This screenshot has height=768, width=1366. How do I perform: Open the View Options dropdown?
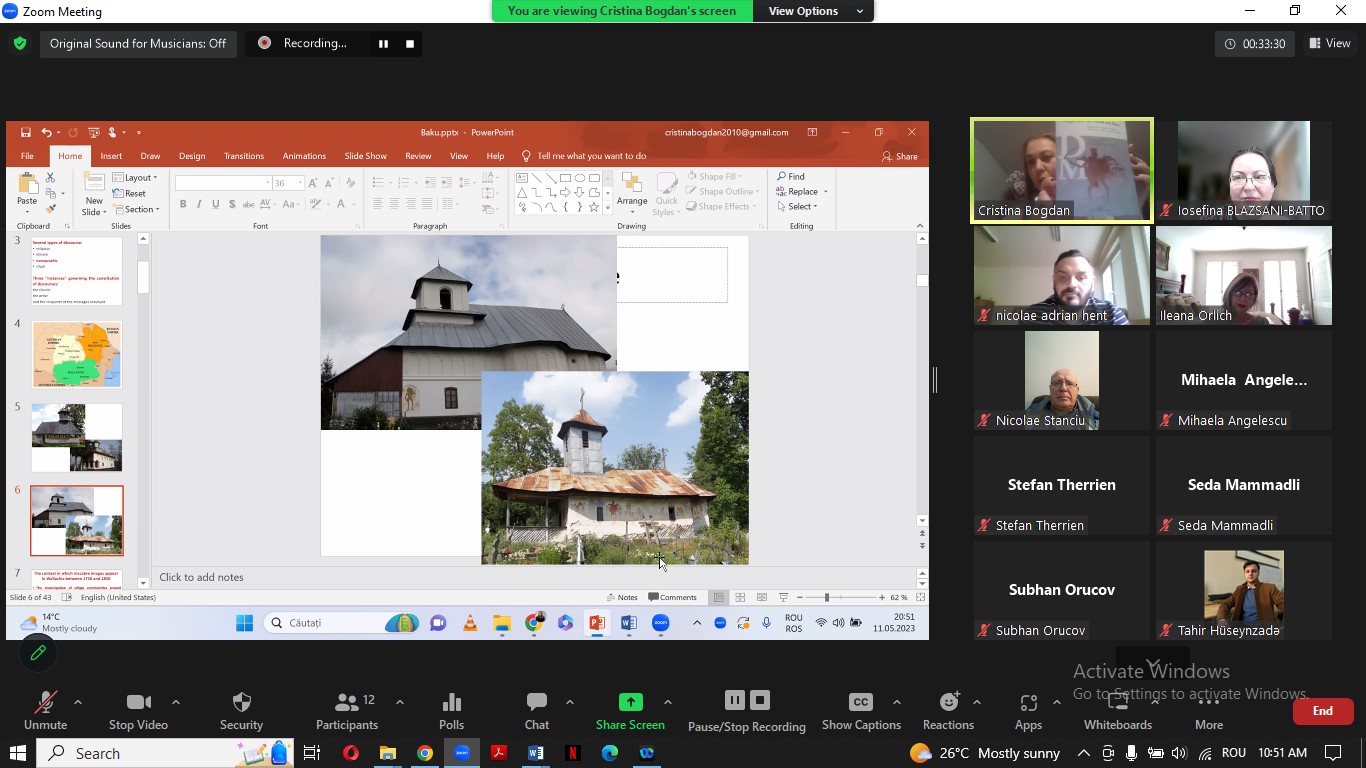[x=815, y=11]
